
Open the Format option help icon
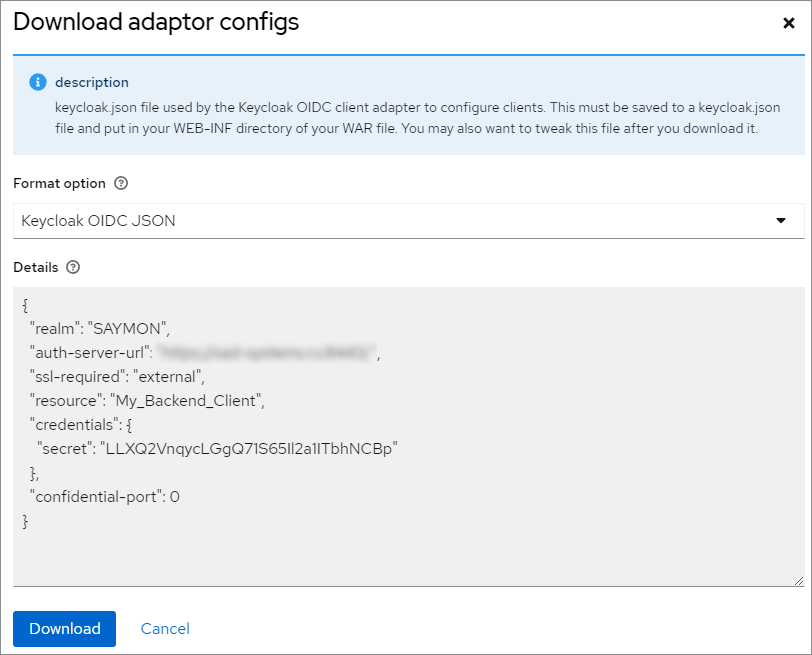click(x=121, y=183)
